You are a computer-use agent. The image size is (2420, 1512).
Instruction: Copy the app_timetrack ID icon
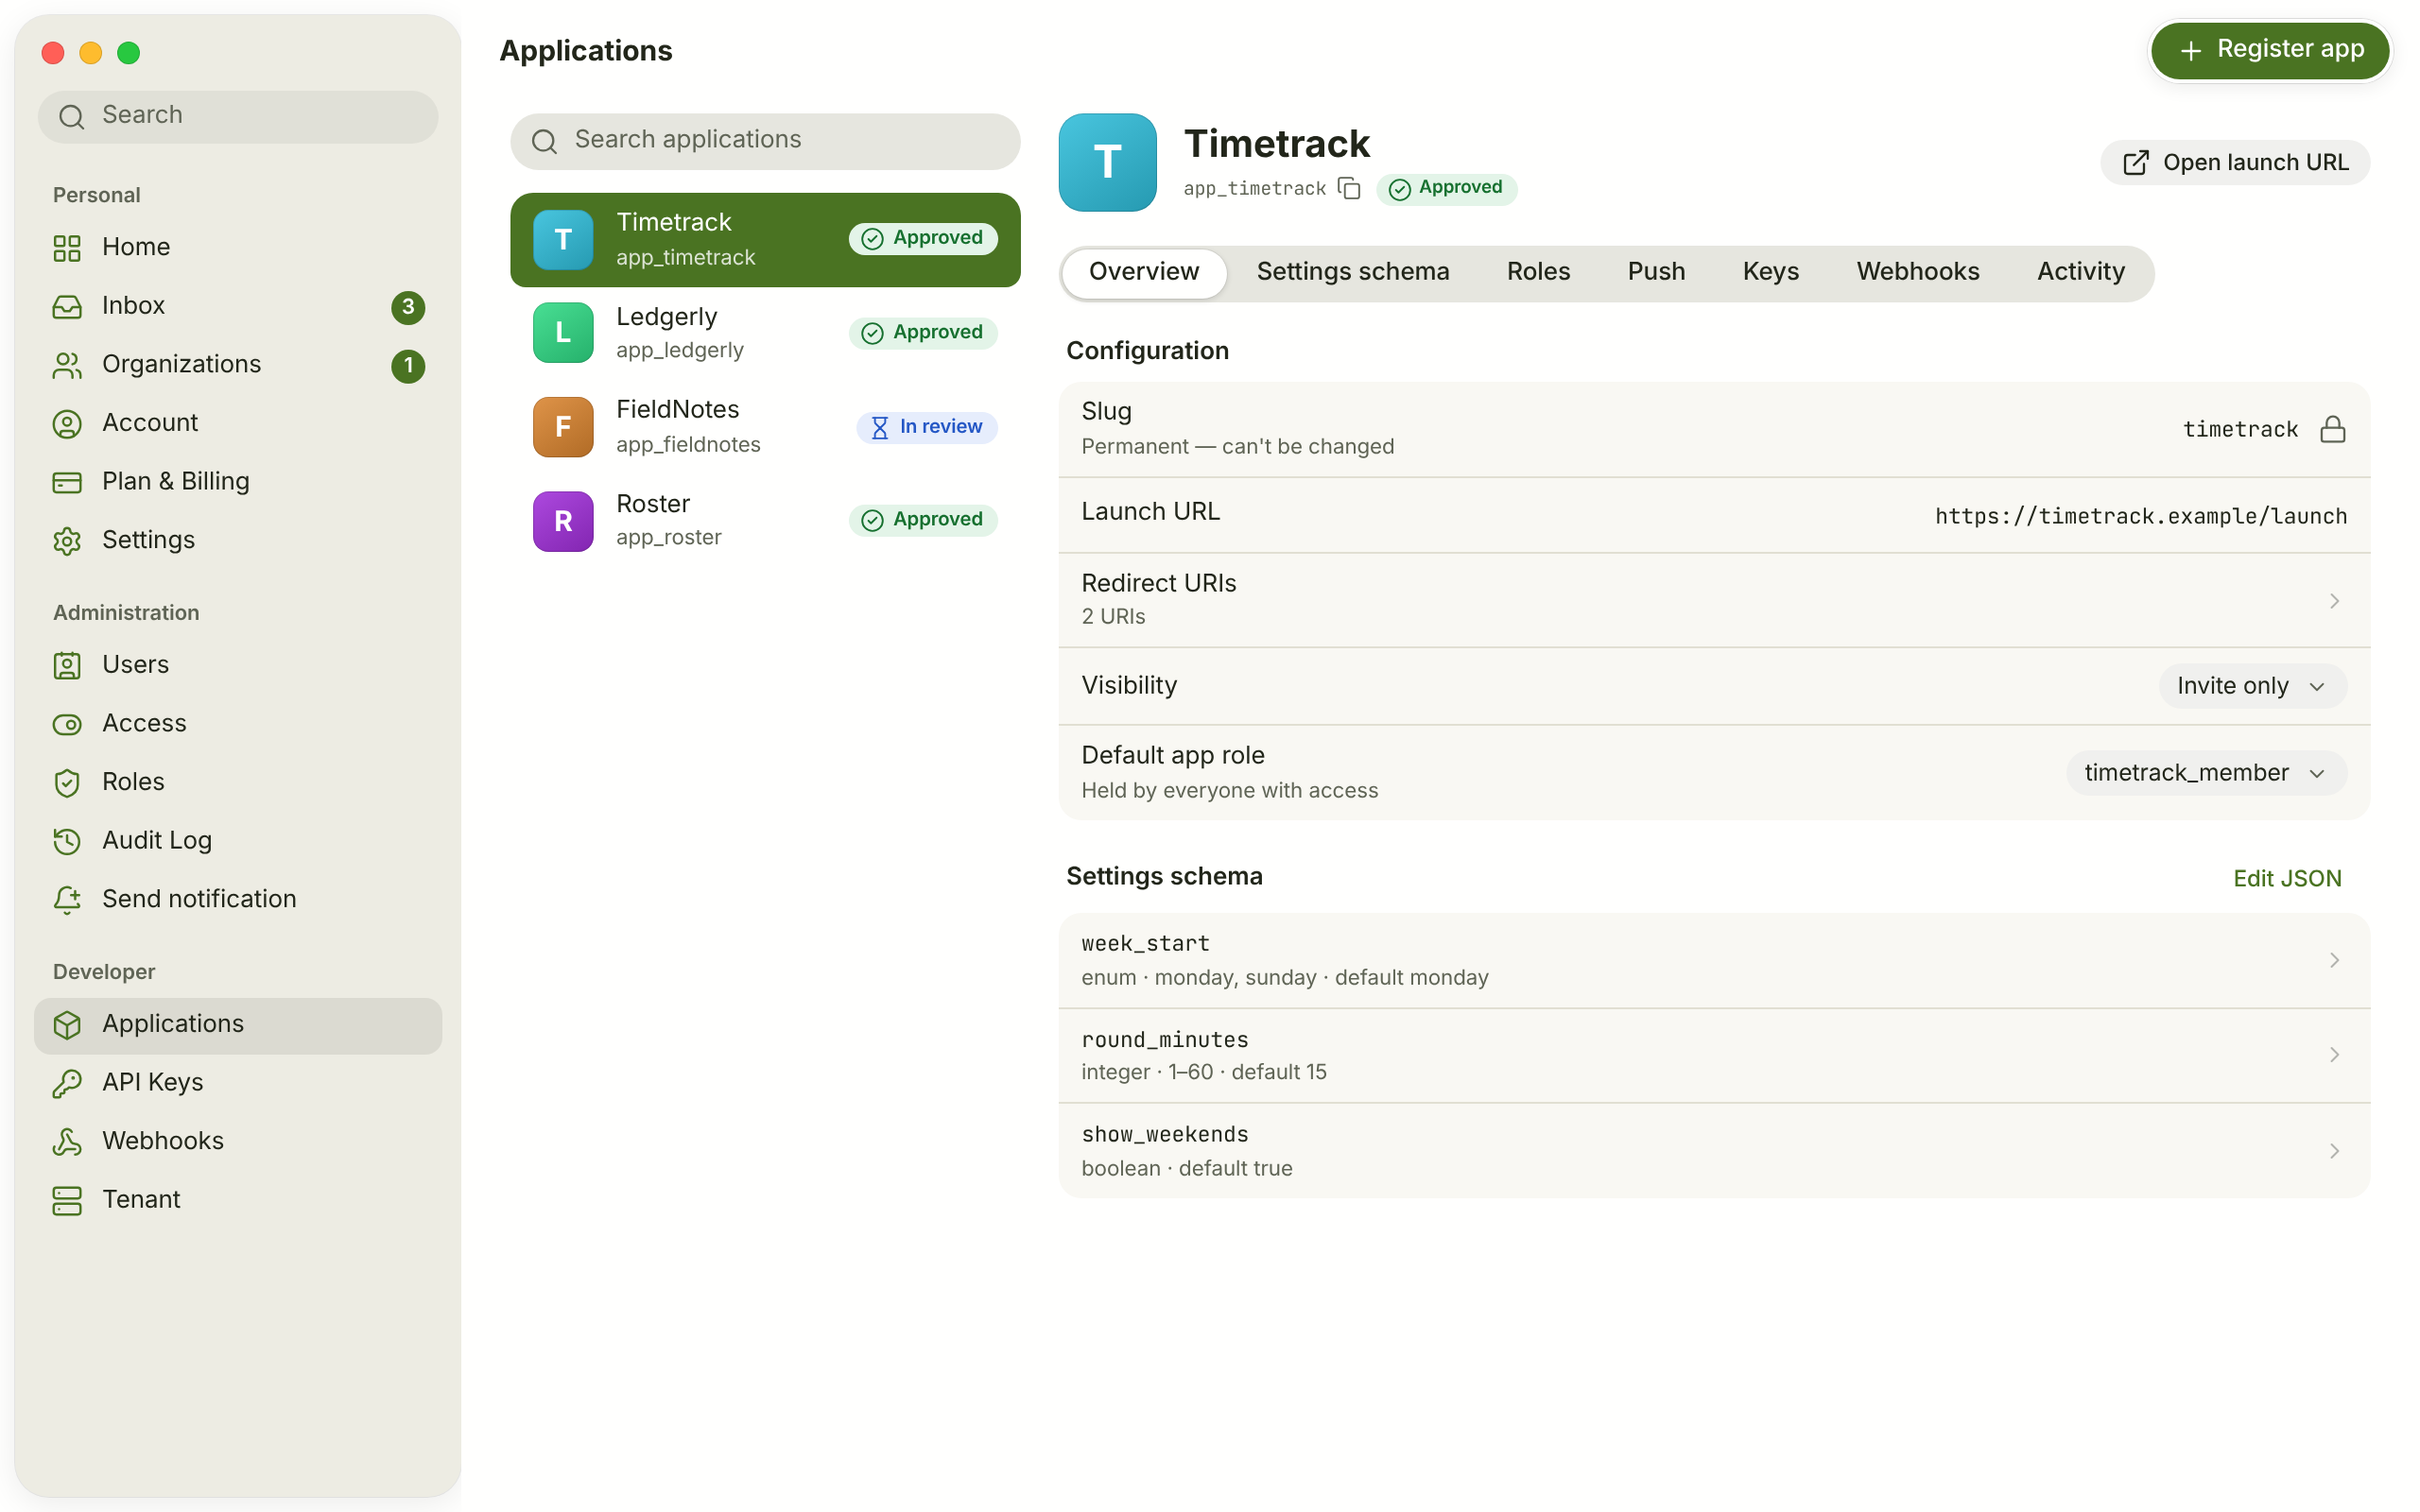1349,188
